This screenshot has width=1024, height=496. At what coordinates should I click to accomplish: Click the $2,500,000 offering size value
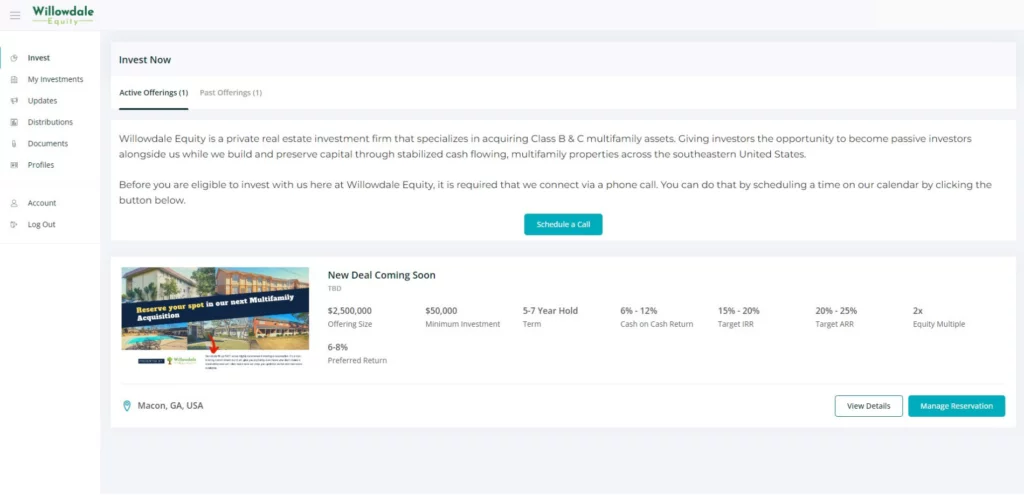(350, 311)
